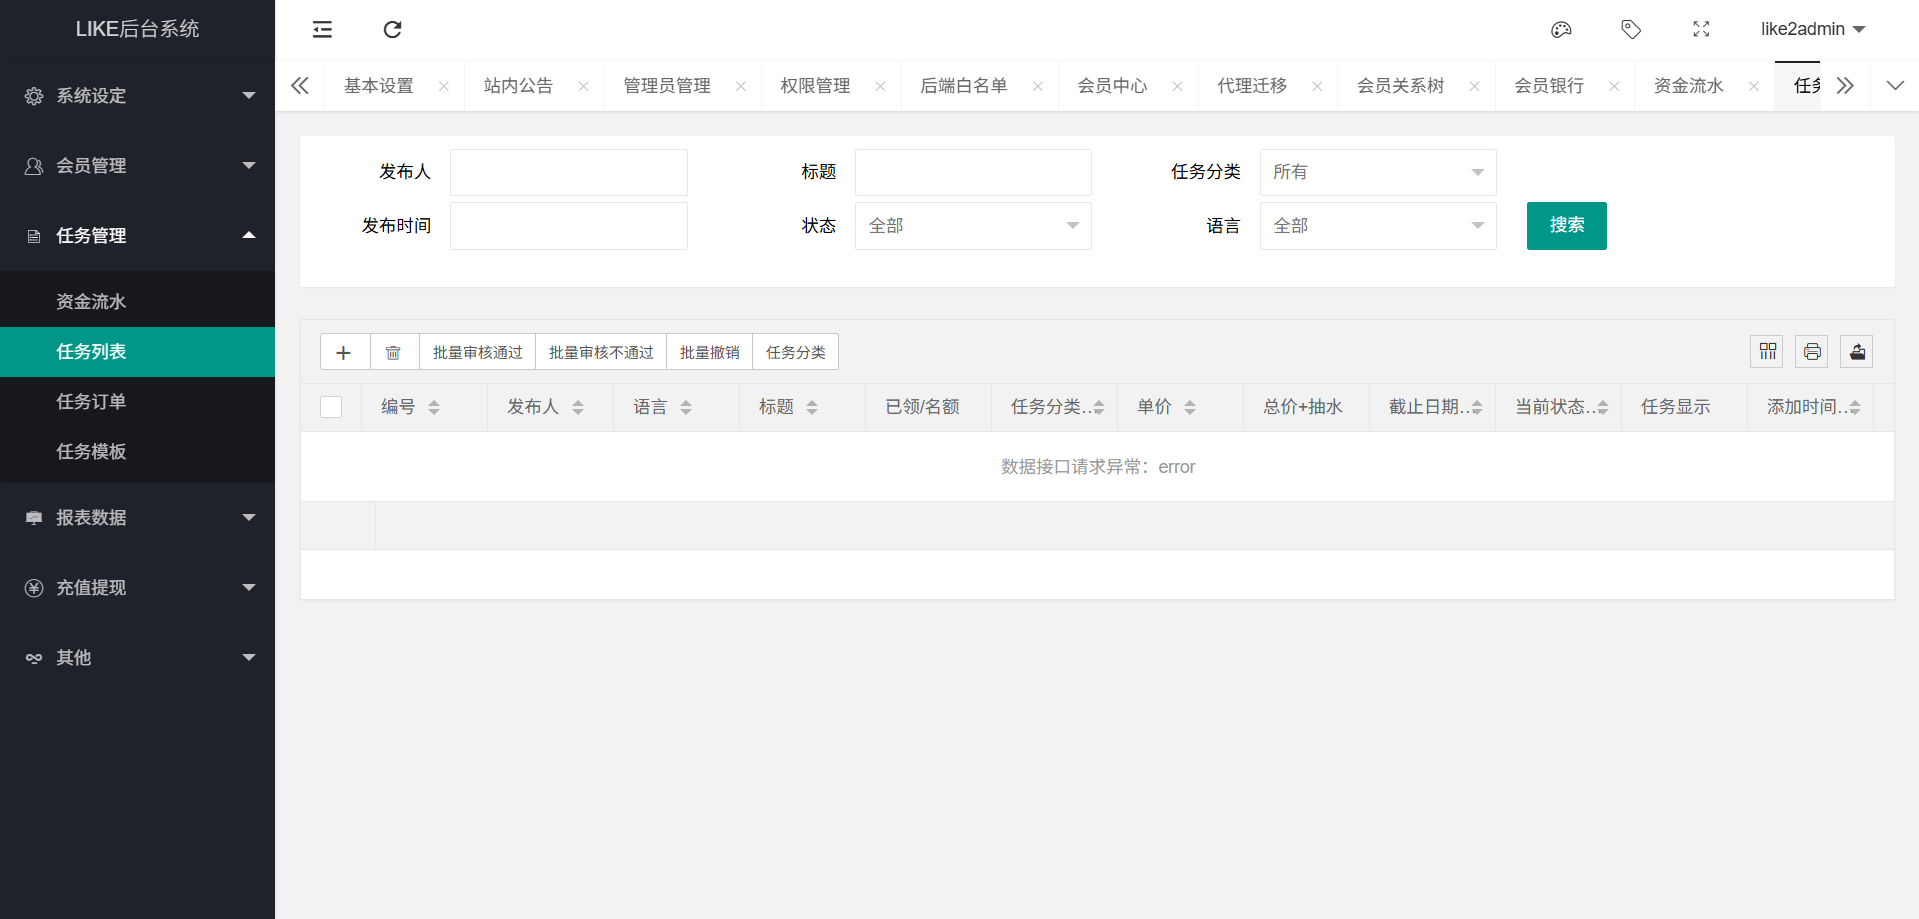
Task: Open the like2admin user menu
Action: click(1813, 29)
